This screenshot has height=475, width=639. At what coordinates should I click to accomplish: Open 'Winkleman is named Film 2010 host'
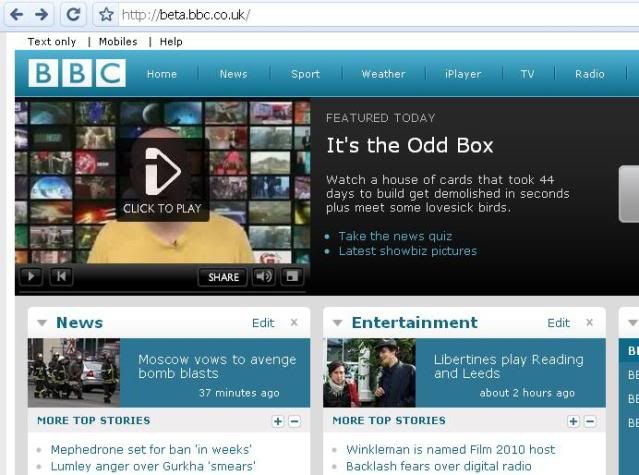tap(451, 450)
